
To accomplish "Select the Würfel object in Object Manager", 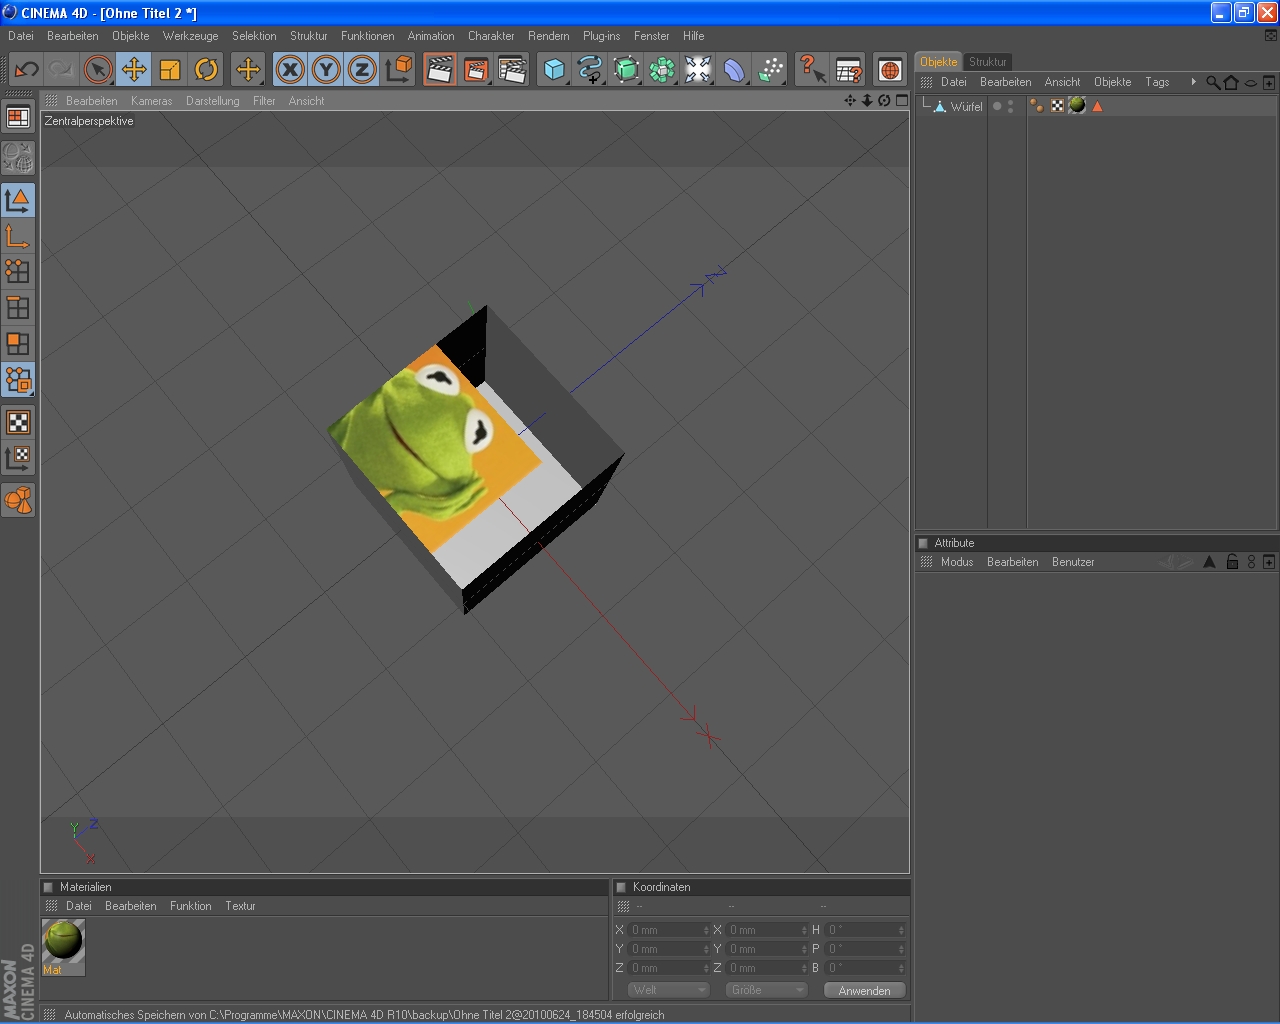I will [x=966, y=107].
